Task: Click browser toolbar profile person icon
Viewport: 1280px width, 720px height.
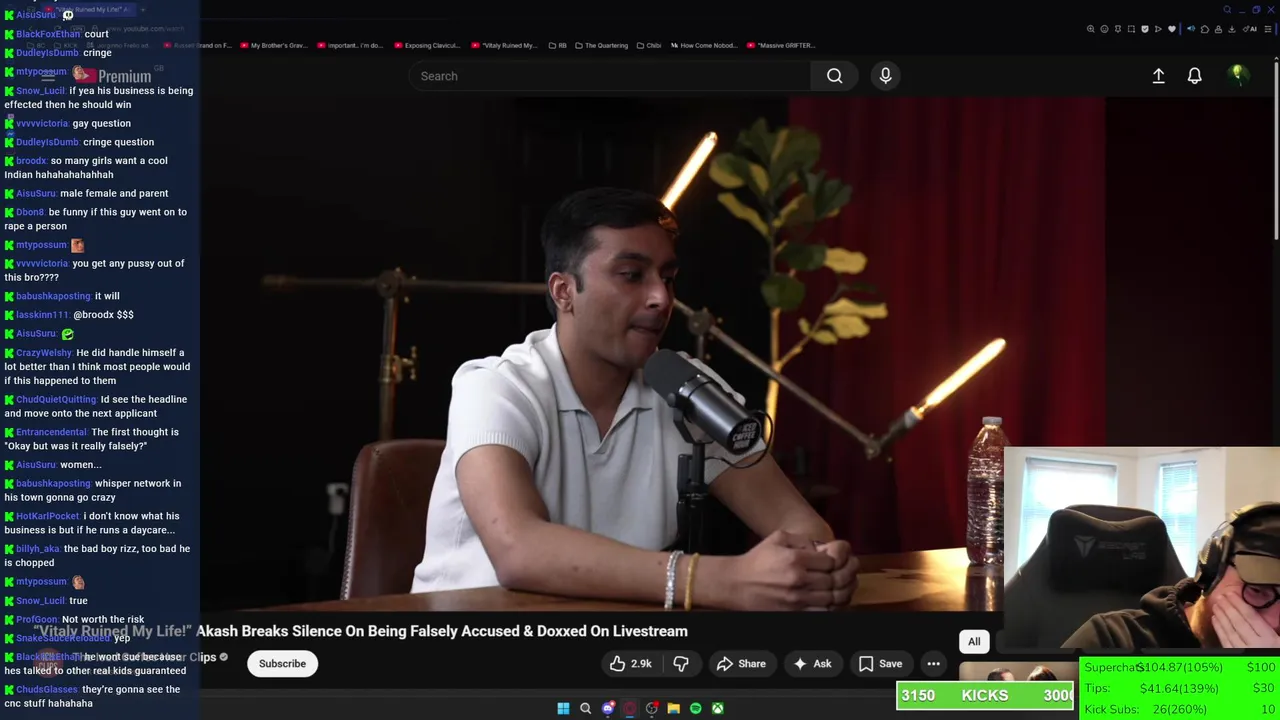Action: click(1218, 29)
